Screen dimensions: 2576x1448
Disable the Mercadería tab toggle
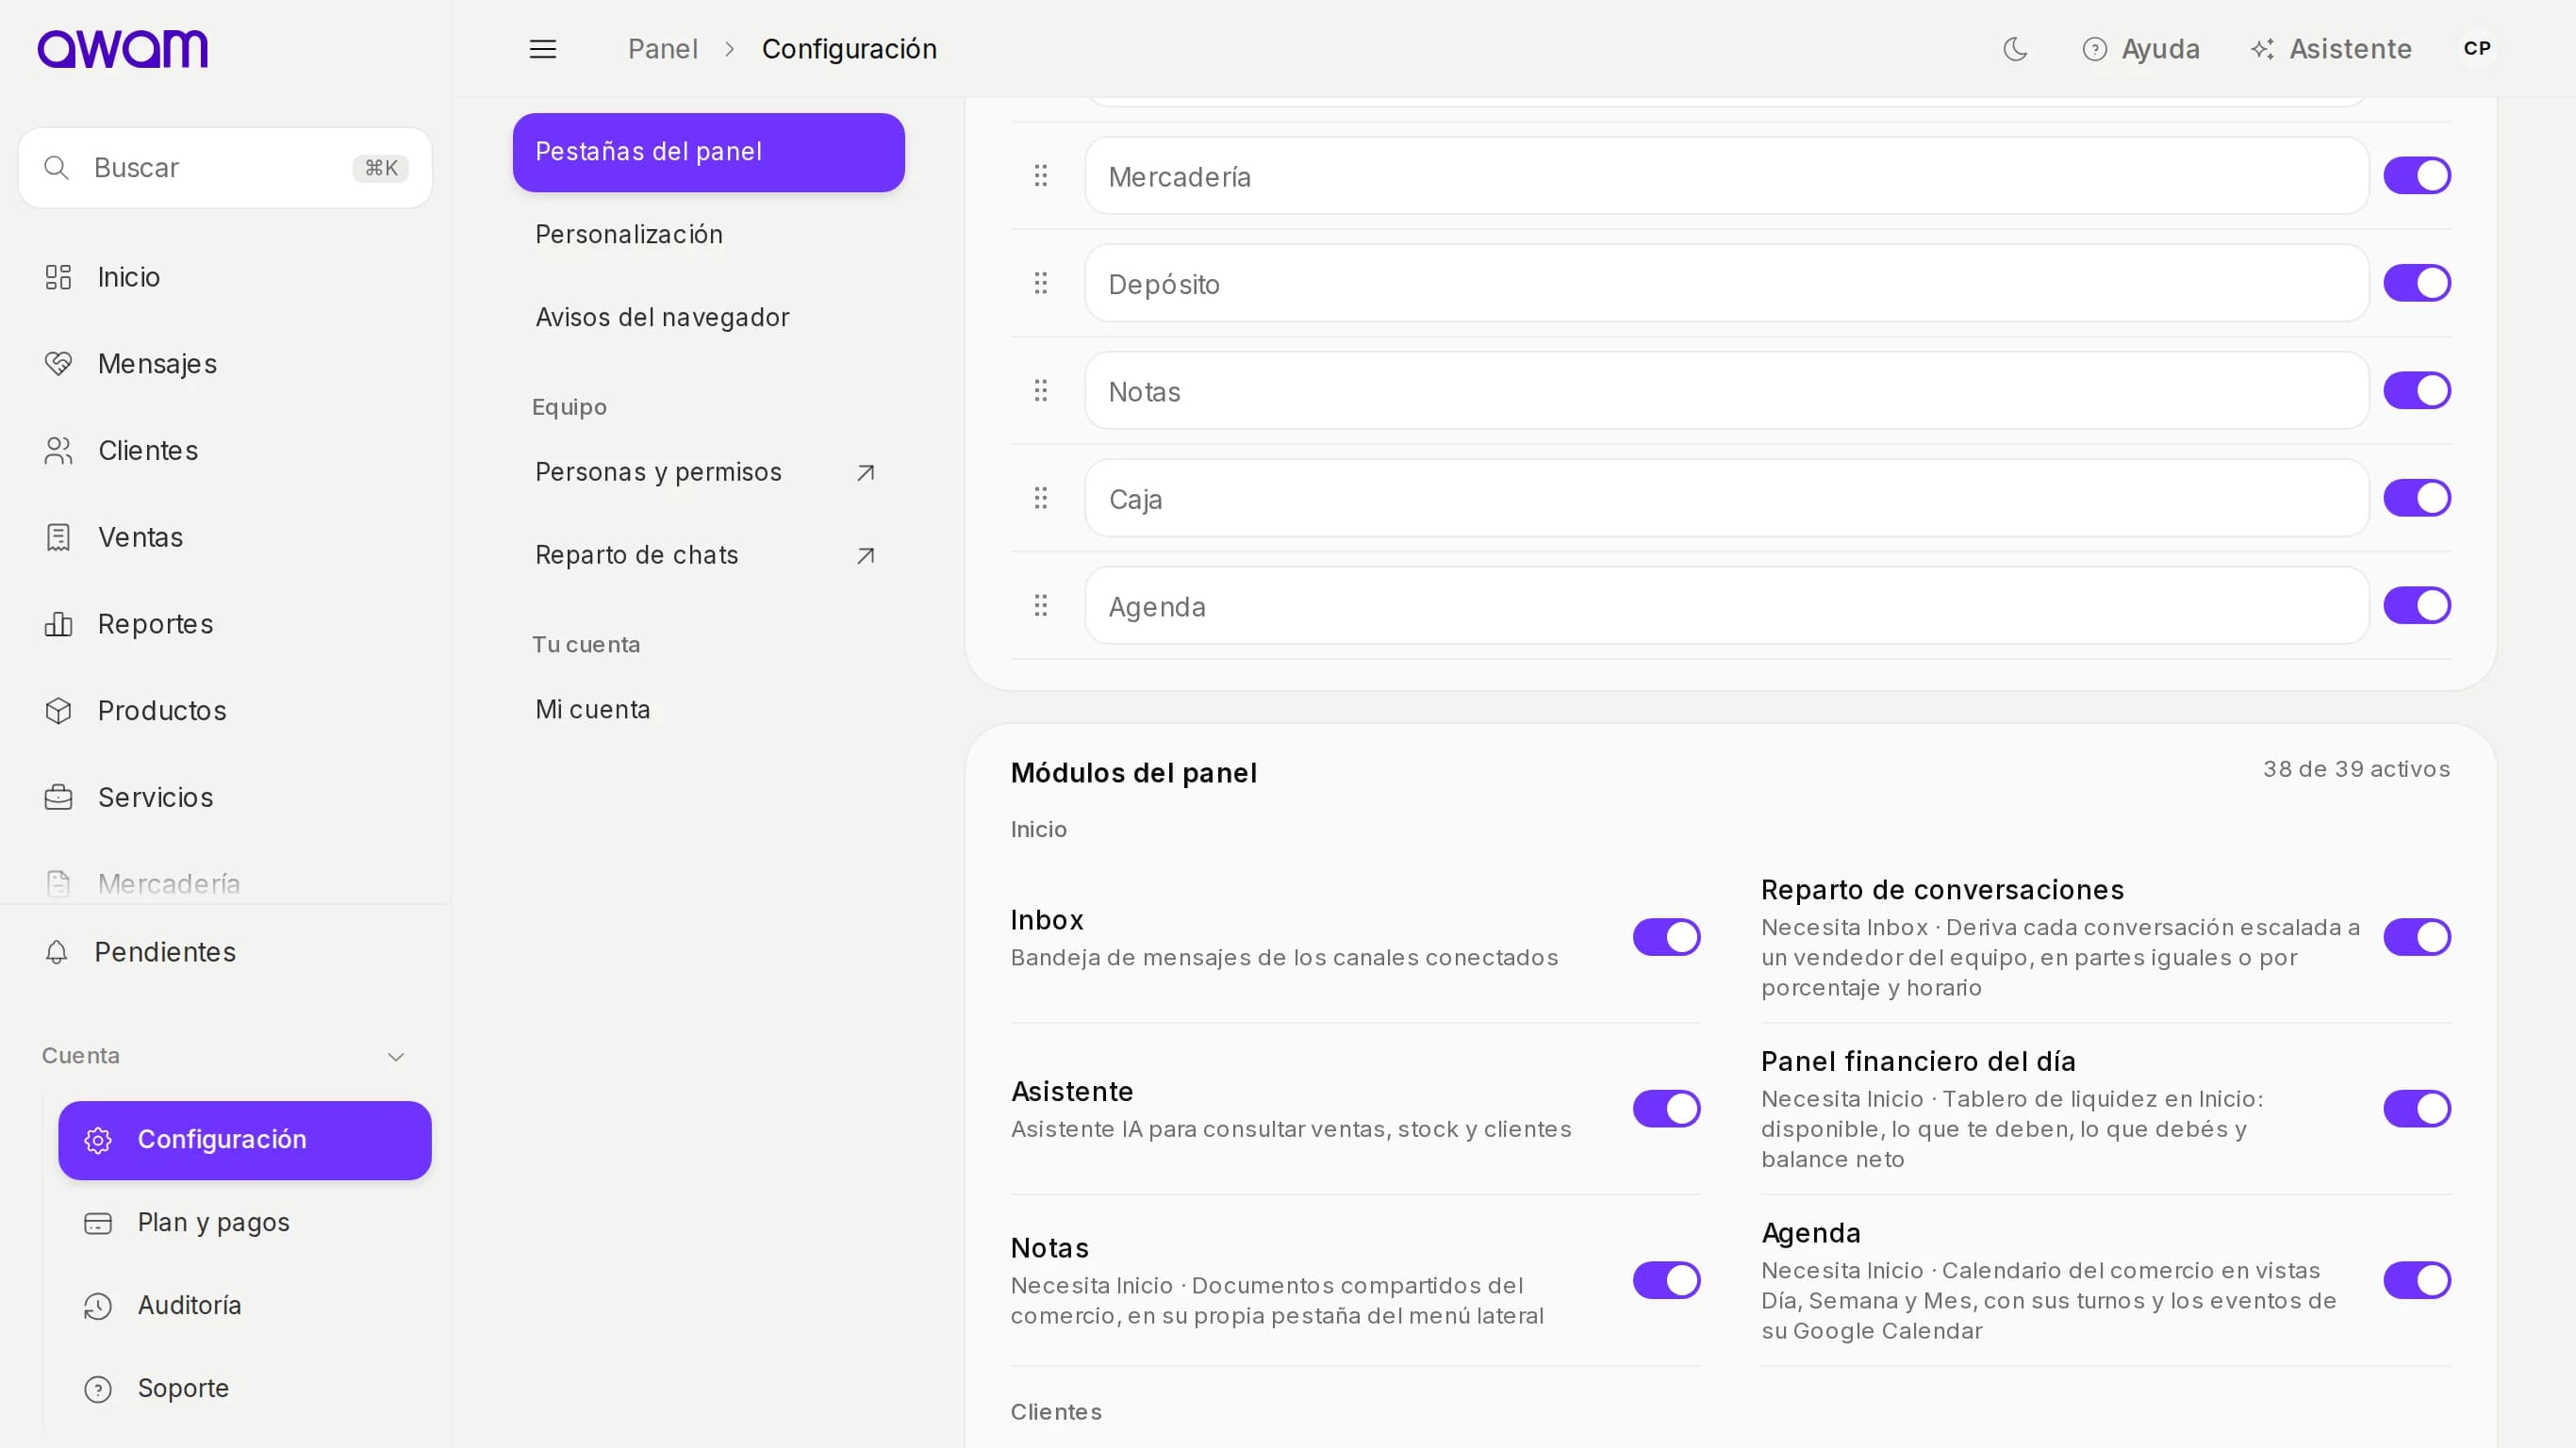(2416, 176)
